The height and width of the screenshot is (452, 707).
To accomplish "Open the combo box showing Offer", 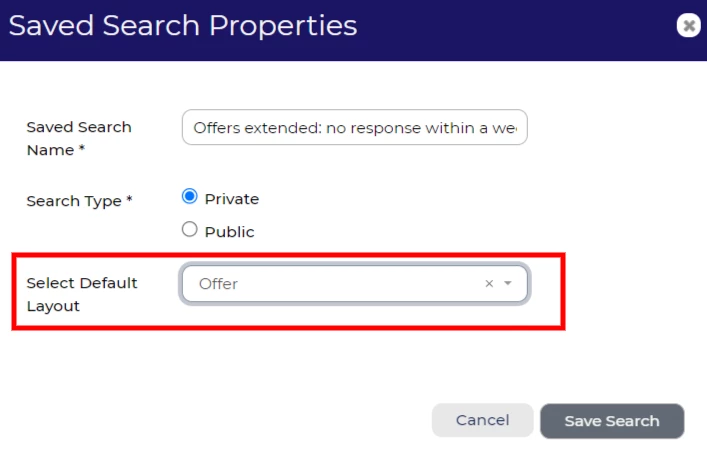I will tap(340, 284).
